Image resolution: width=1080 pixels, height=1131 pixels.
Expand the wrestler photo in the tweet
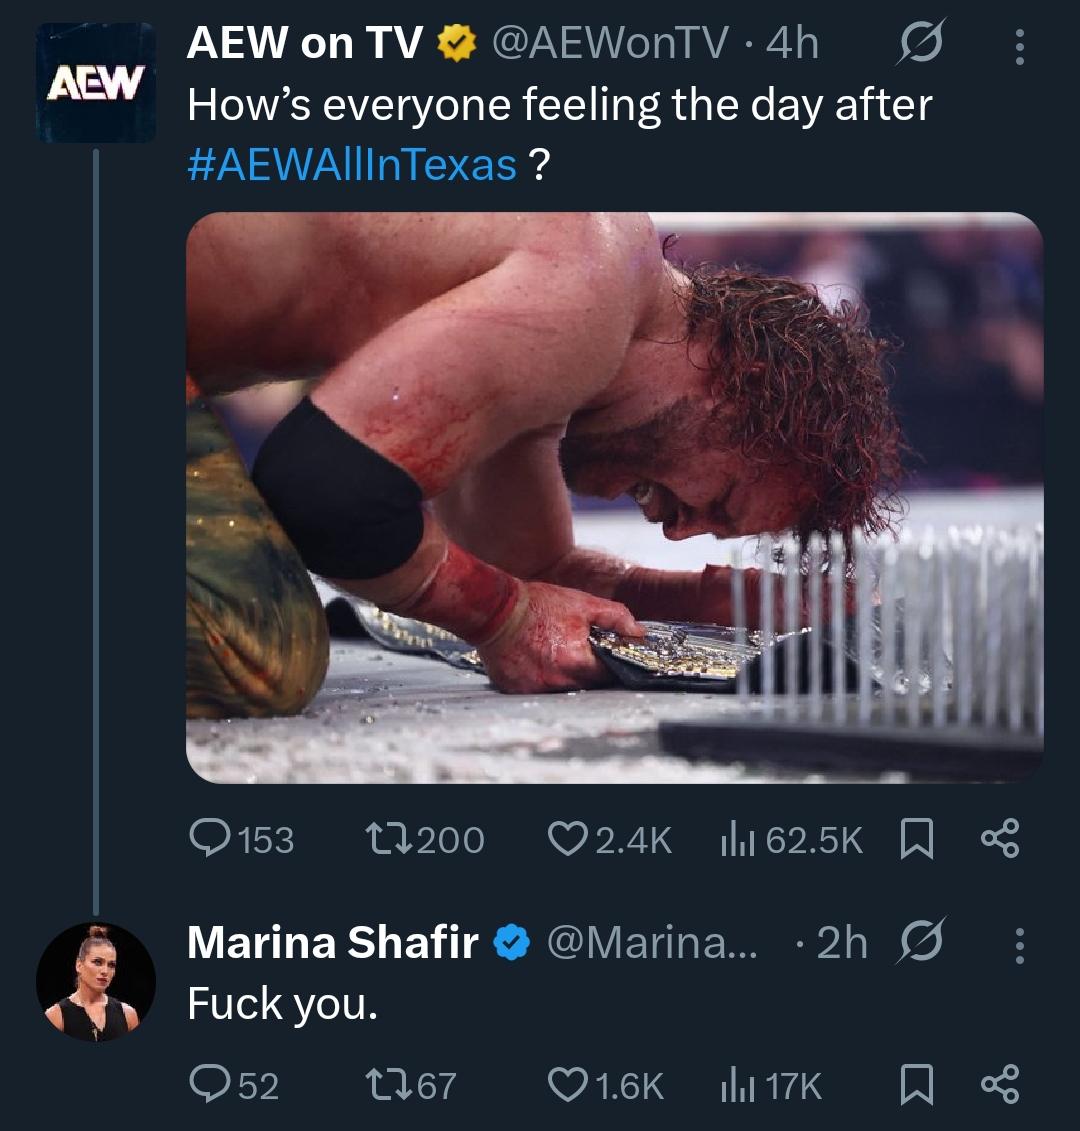click(x=614, y=498)
